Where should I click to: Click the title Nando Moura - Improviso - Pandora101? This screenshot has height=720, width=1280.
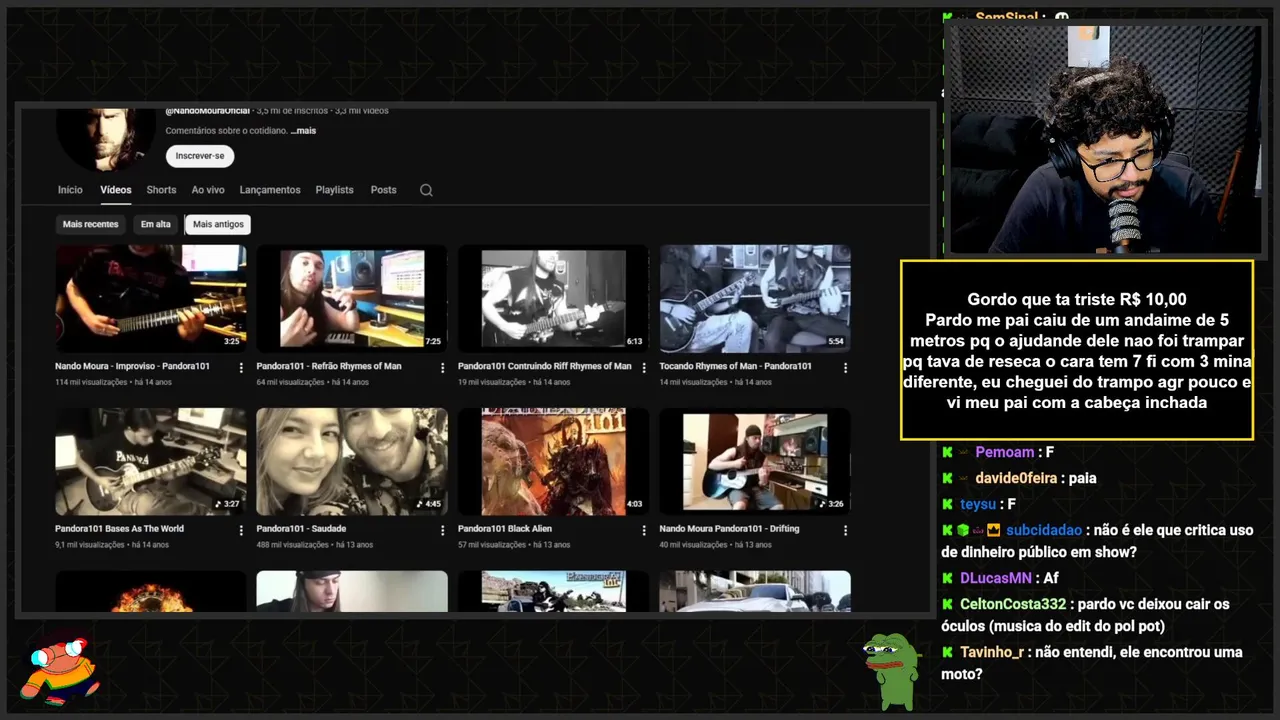point(132,366)
